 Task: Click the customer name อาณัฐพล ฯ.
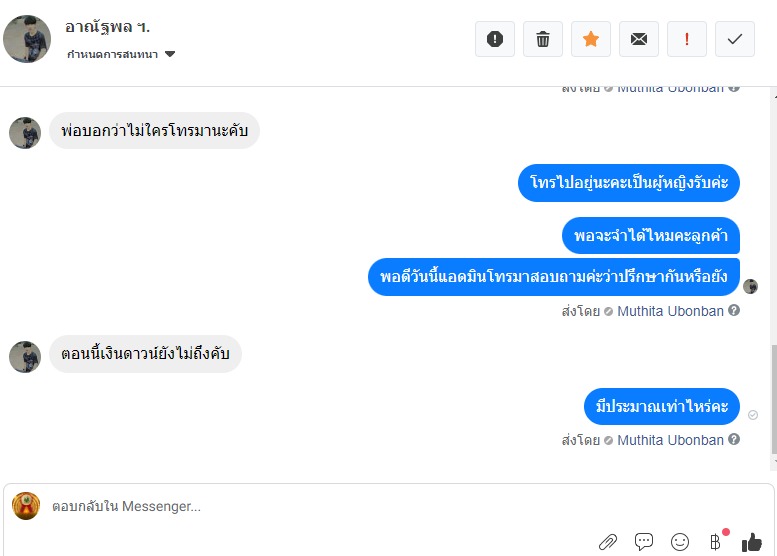tap(107, 27)
